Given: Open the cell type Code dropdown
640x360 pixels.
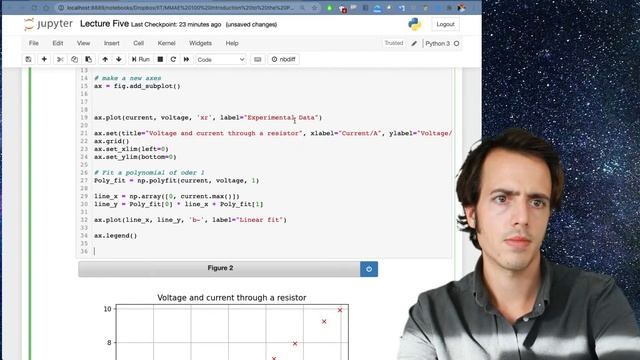Looking at the screenshot, I should pos(221,60).
